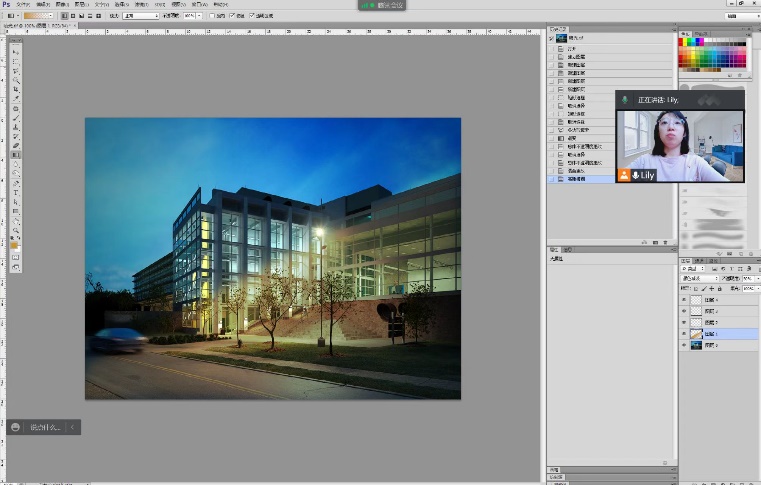Choose the Type (T) tool

pos(15,193)
